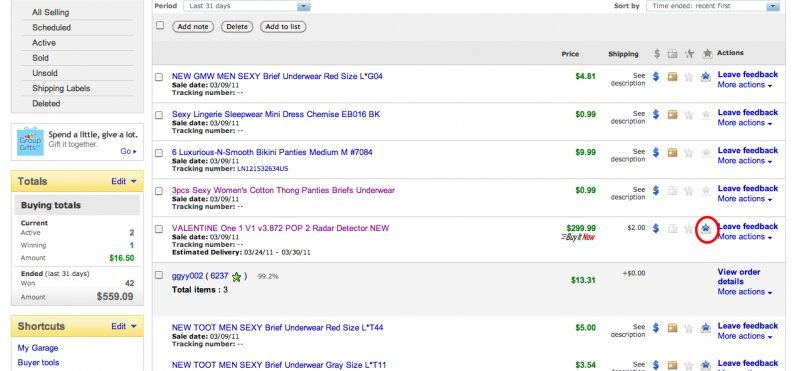This screenshot has height=371, width=800.
Task: Select Scheduled in sidebar
Action: click(52, 28)
